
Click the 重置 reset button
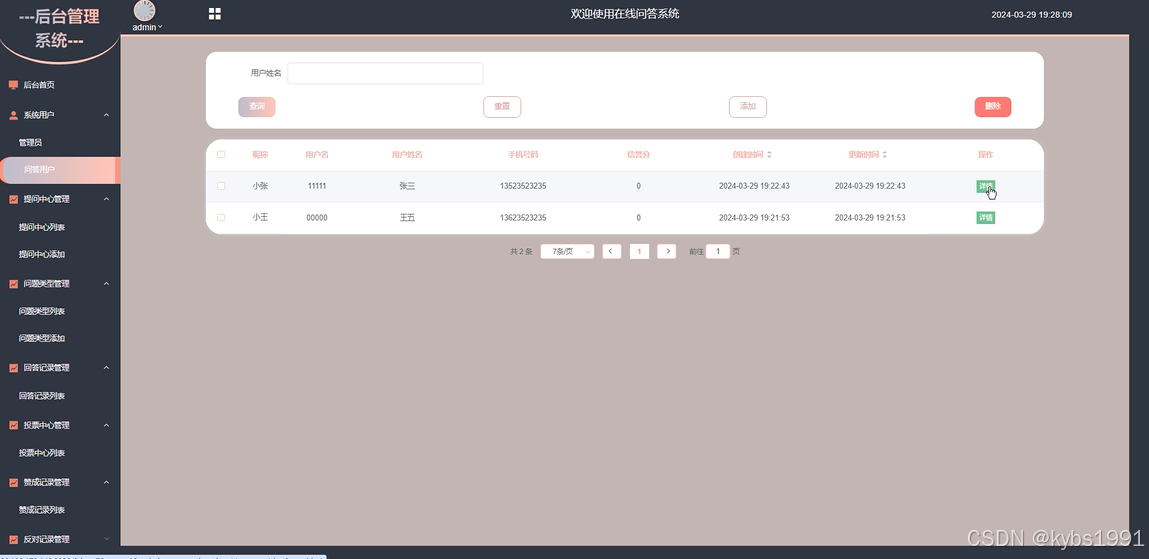click(502, 107)
